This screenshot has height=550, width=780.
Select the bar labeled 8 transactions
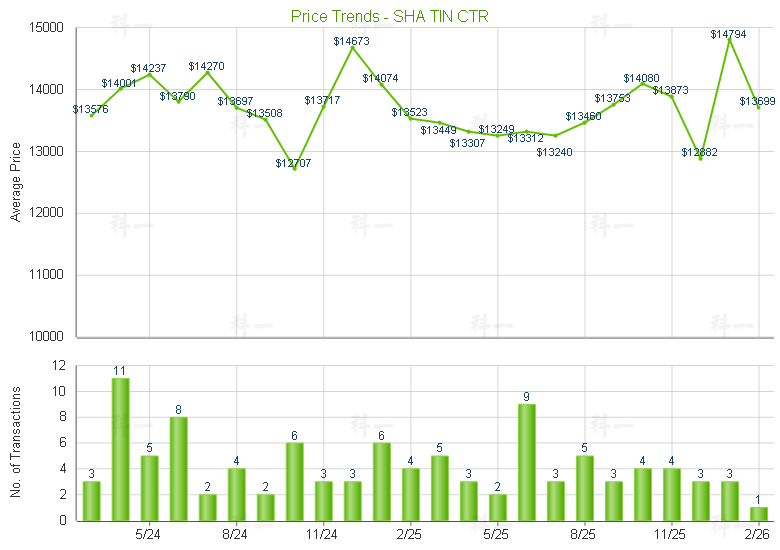point(178,468)
